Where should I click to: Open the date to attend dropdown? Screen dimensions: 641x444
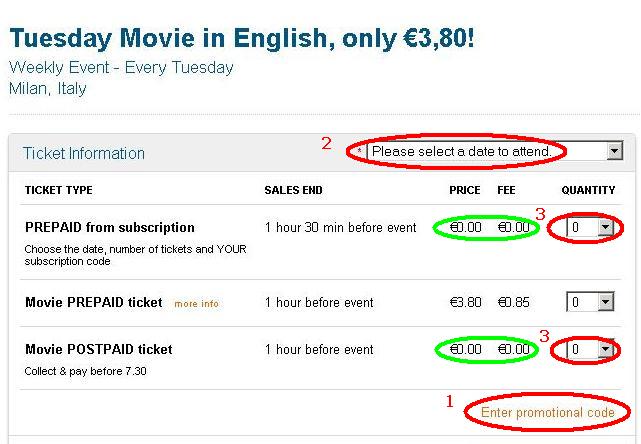495,151
